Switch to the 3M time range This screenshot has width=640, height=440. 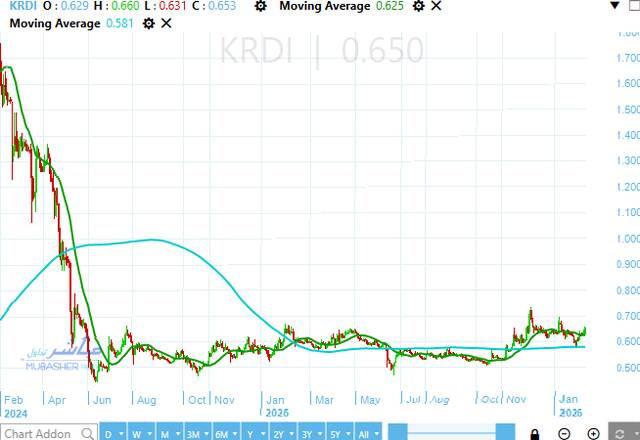(193, 433)
